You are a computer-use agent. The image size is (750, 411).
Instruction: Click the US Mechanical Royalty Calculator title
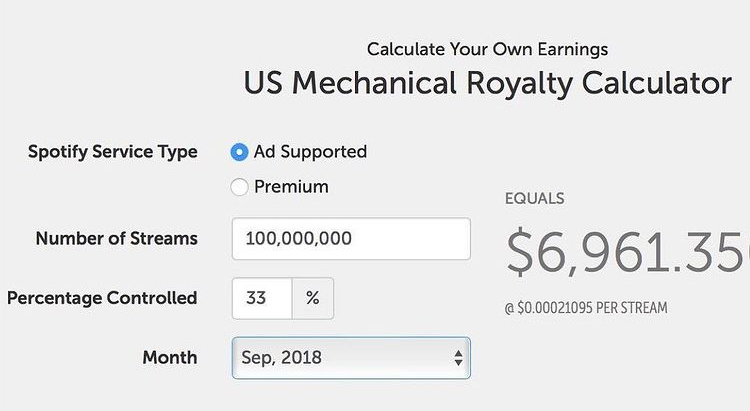(487, 83)
